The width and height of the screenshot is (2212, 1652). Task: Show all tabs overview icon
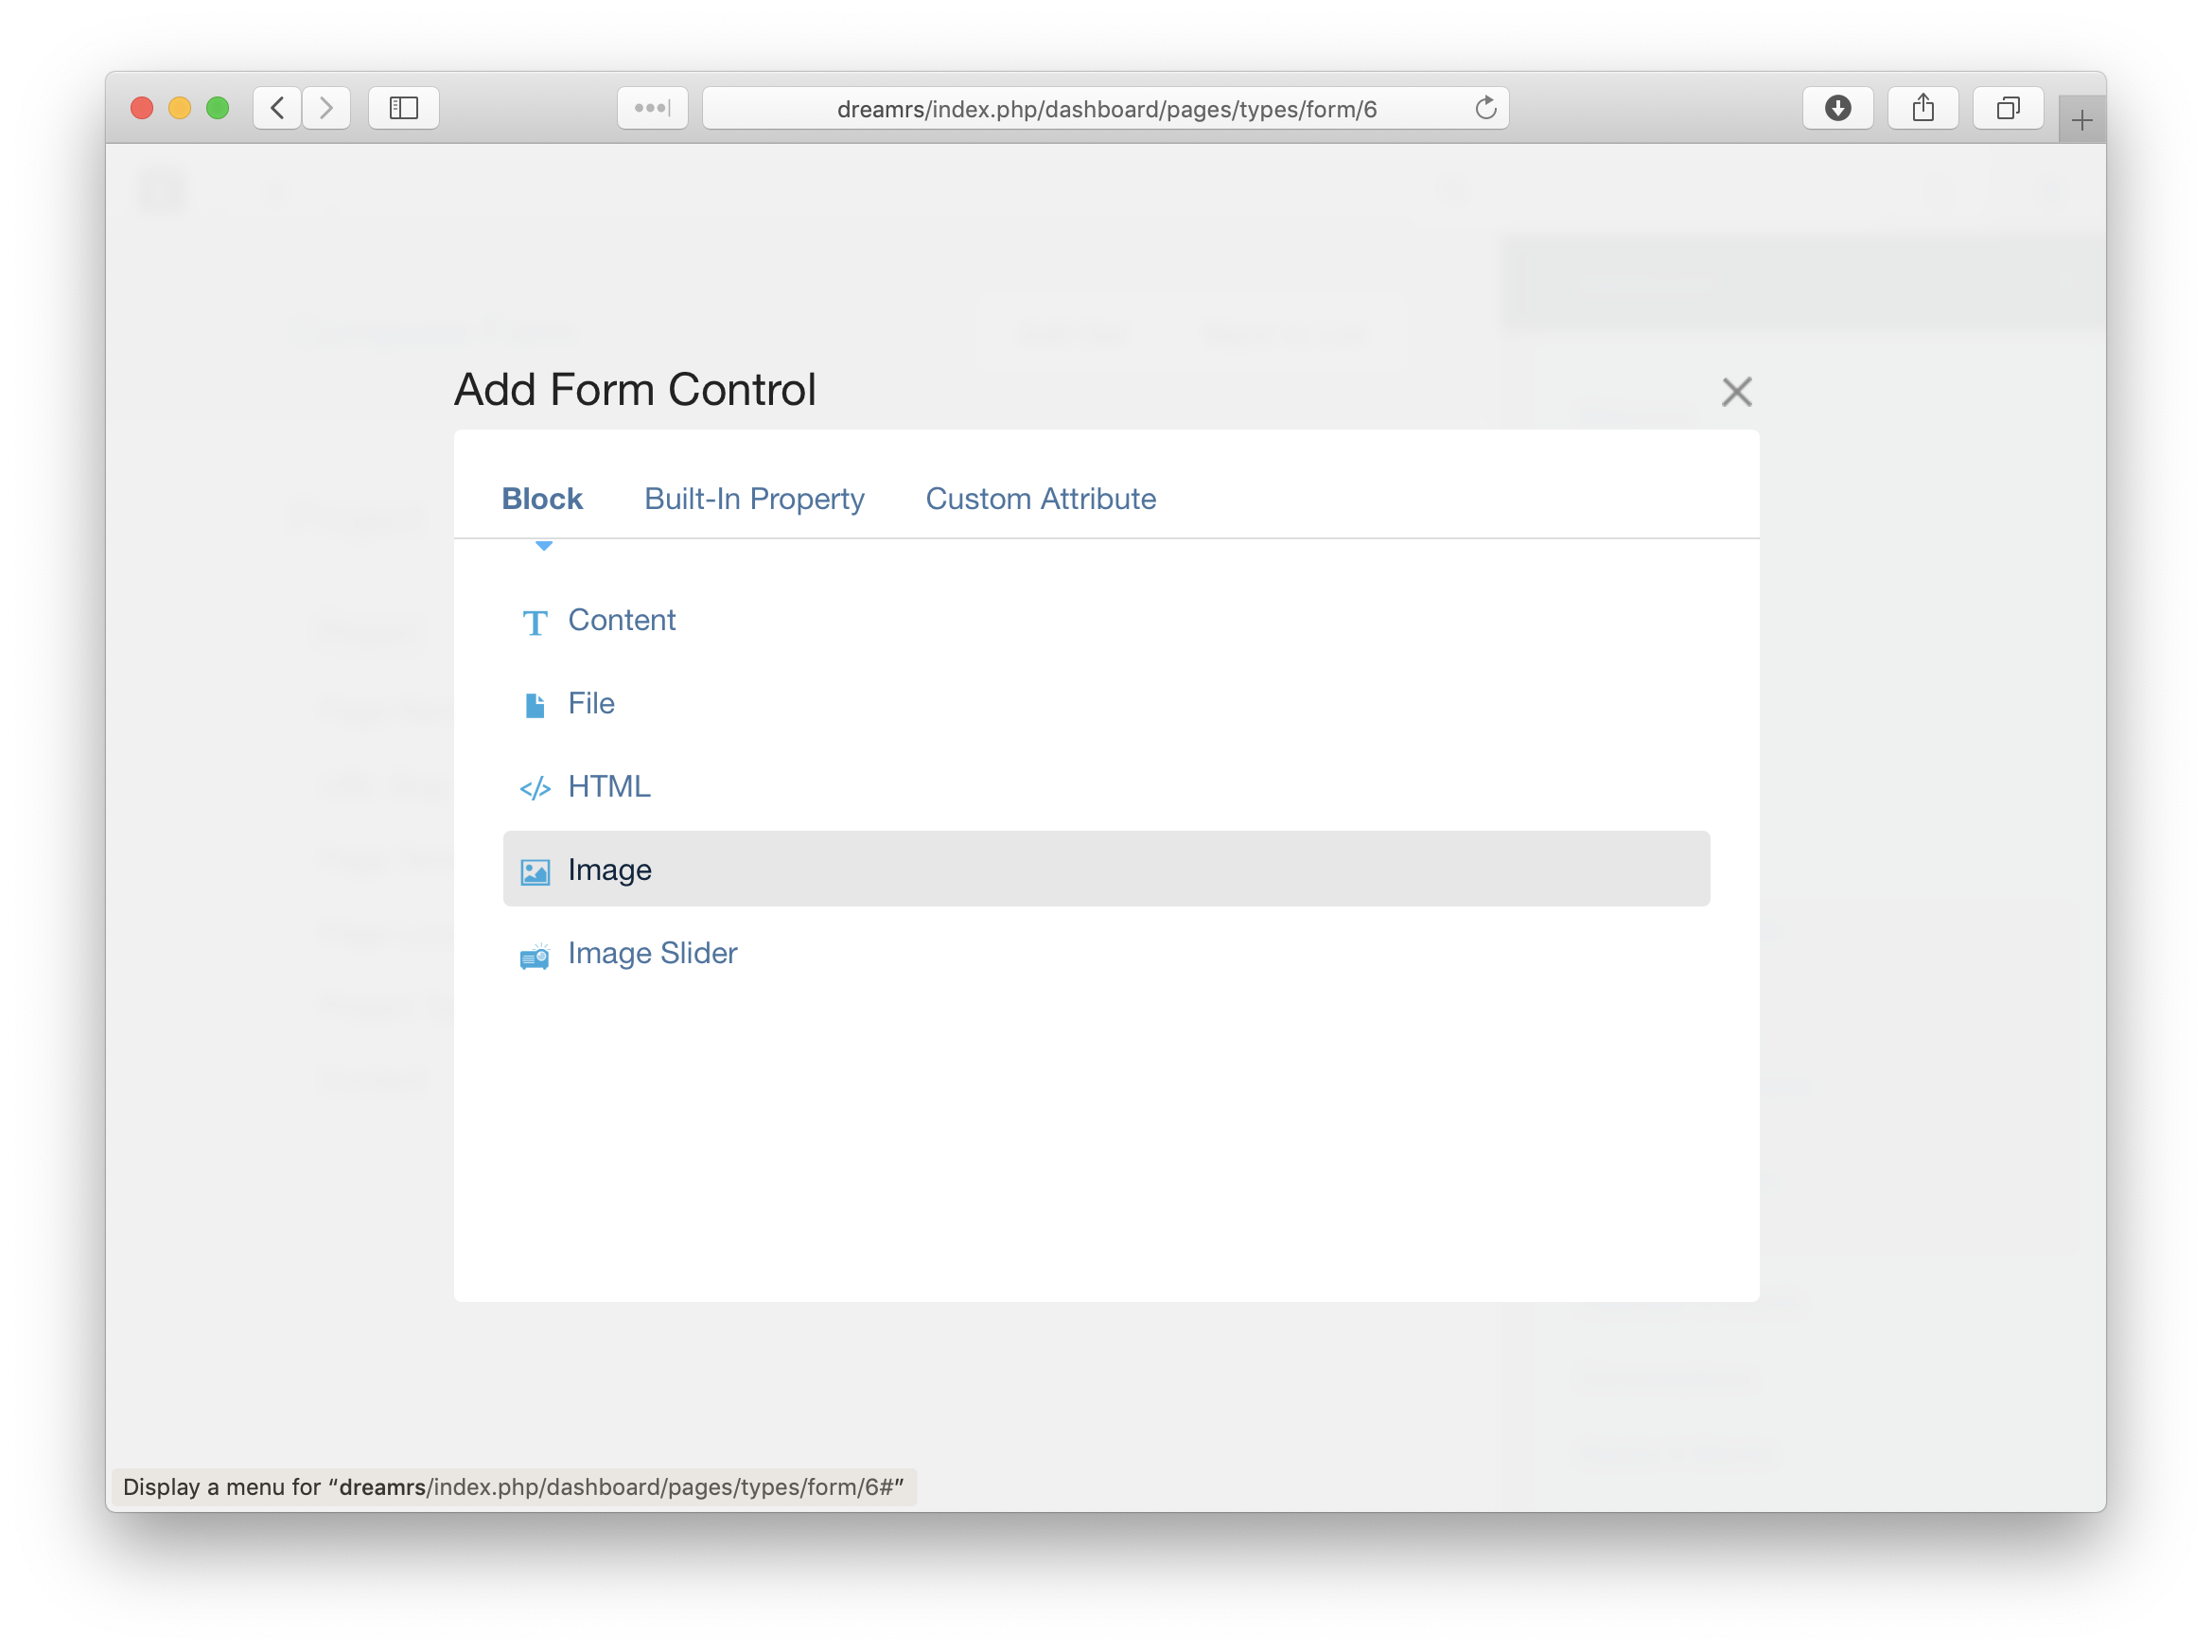tap(2007, 108)
